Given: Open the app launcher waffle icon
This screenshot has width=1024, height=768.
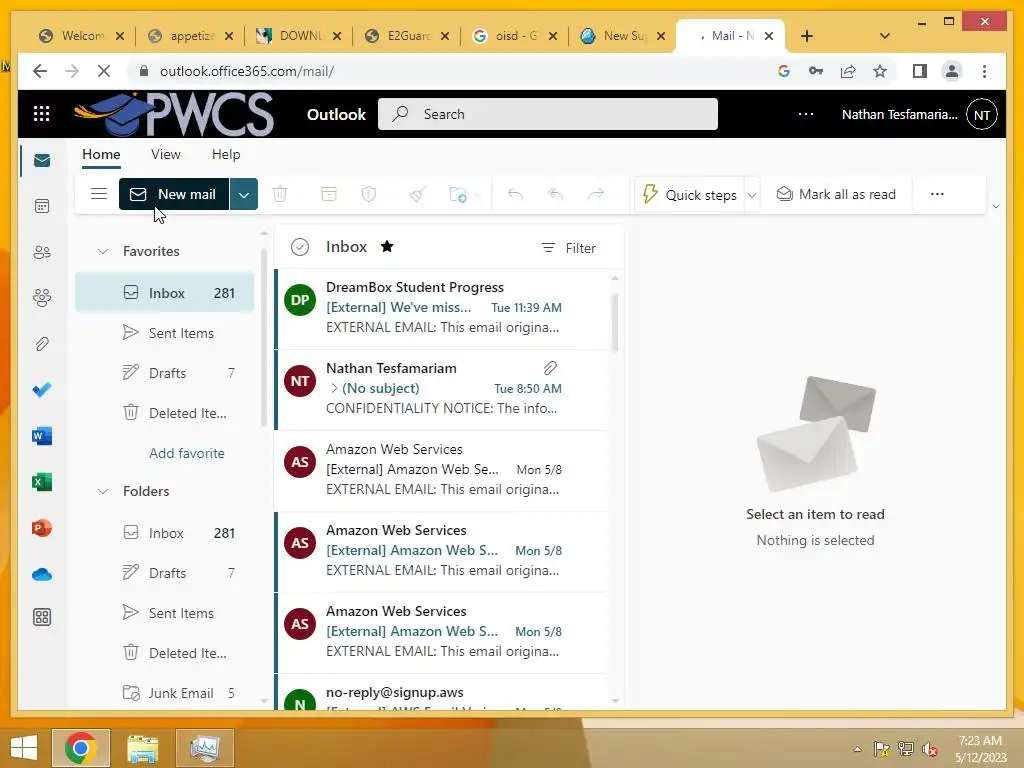Looking at the screenshot, I should coord(41,114).
